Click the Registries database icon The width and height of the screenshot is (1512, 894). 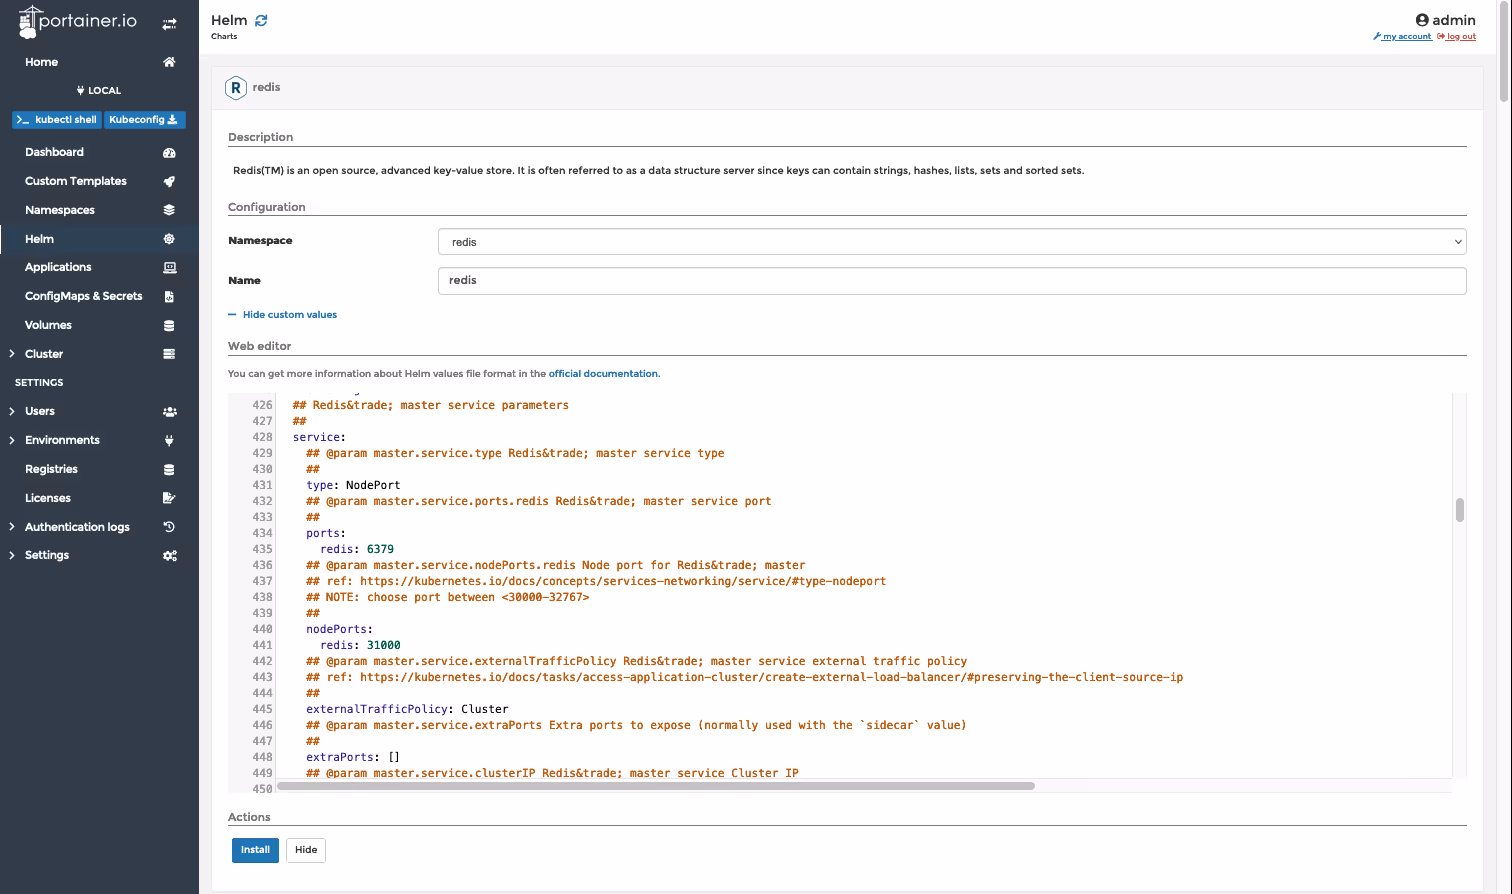pos(169,469)
